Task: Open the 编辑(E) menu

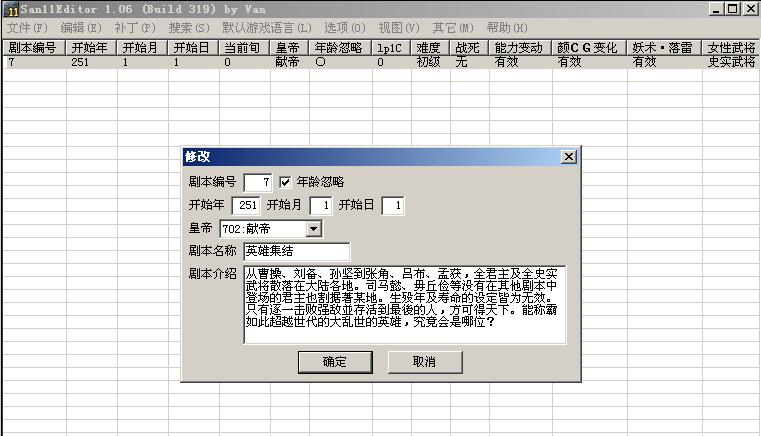Action: [81, 28]
